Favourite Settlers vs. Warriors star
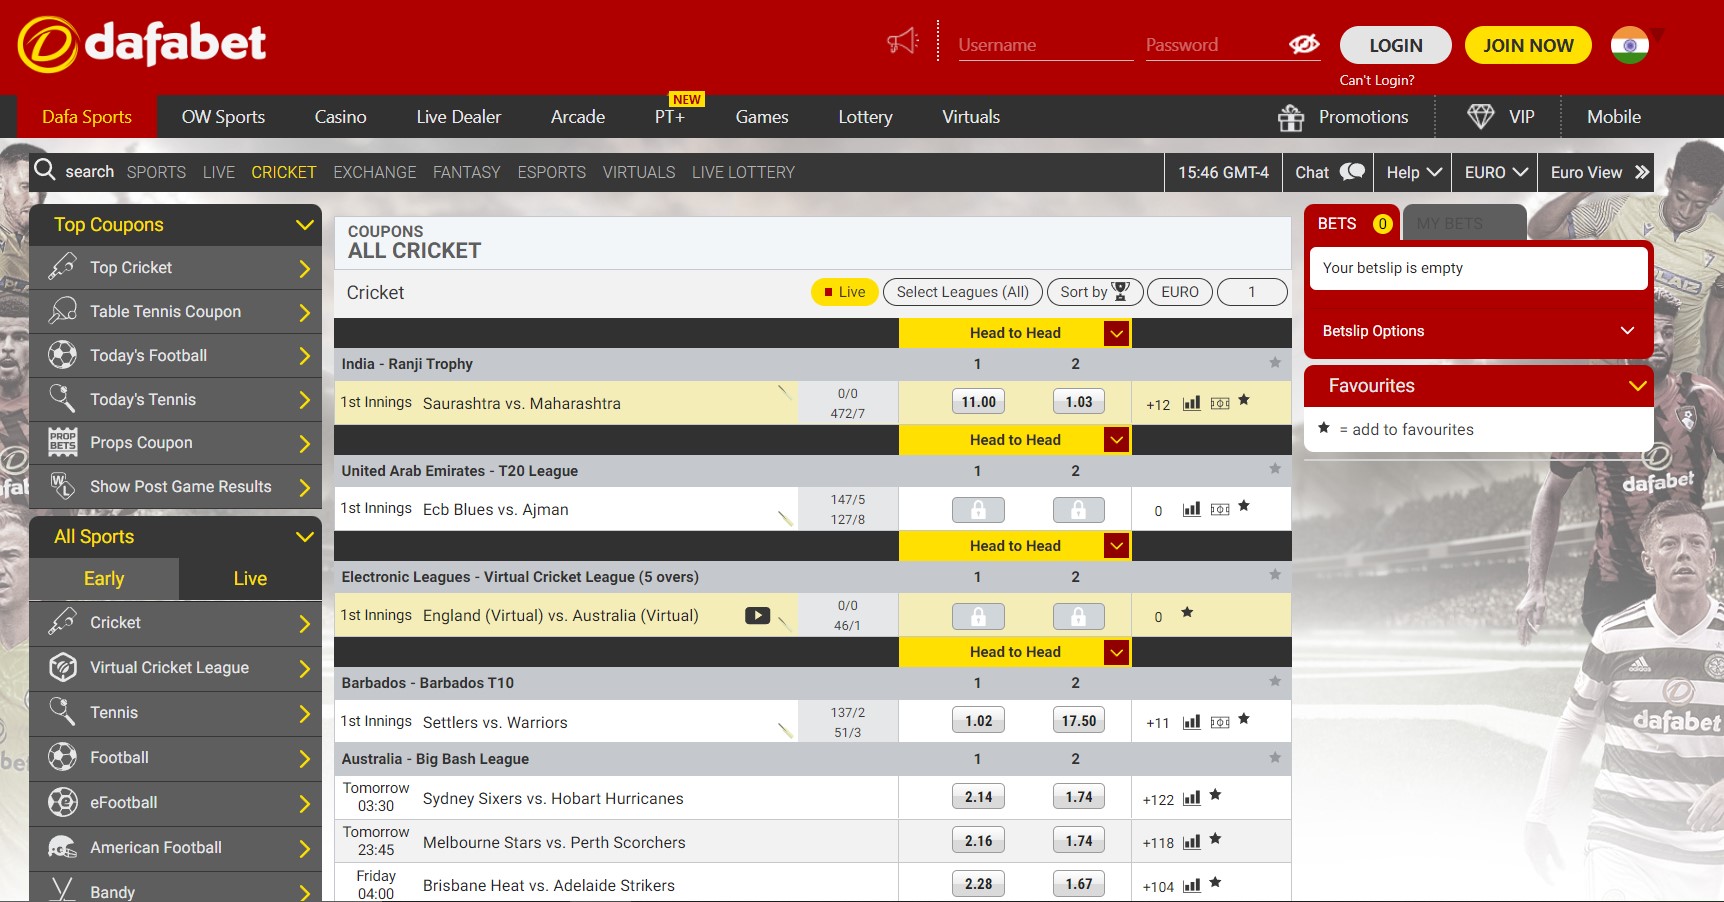This screenshot has width=1724, height=902. click(1244, 719)
